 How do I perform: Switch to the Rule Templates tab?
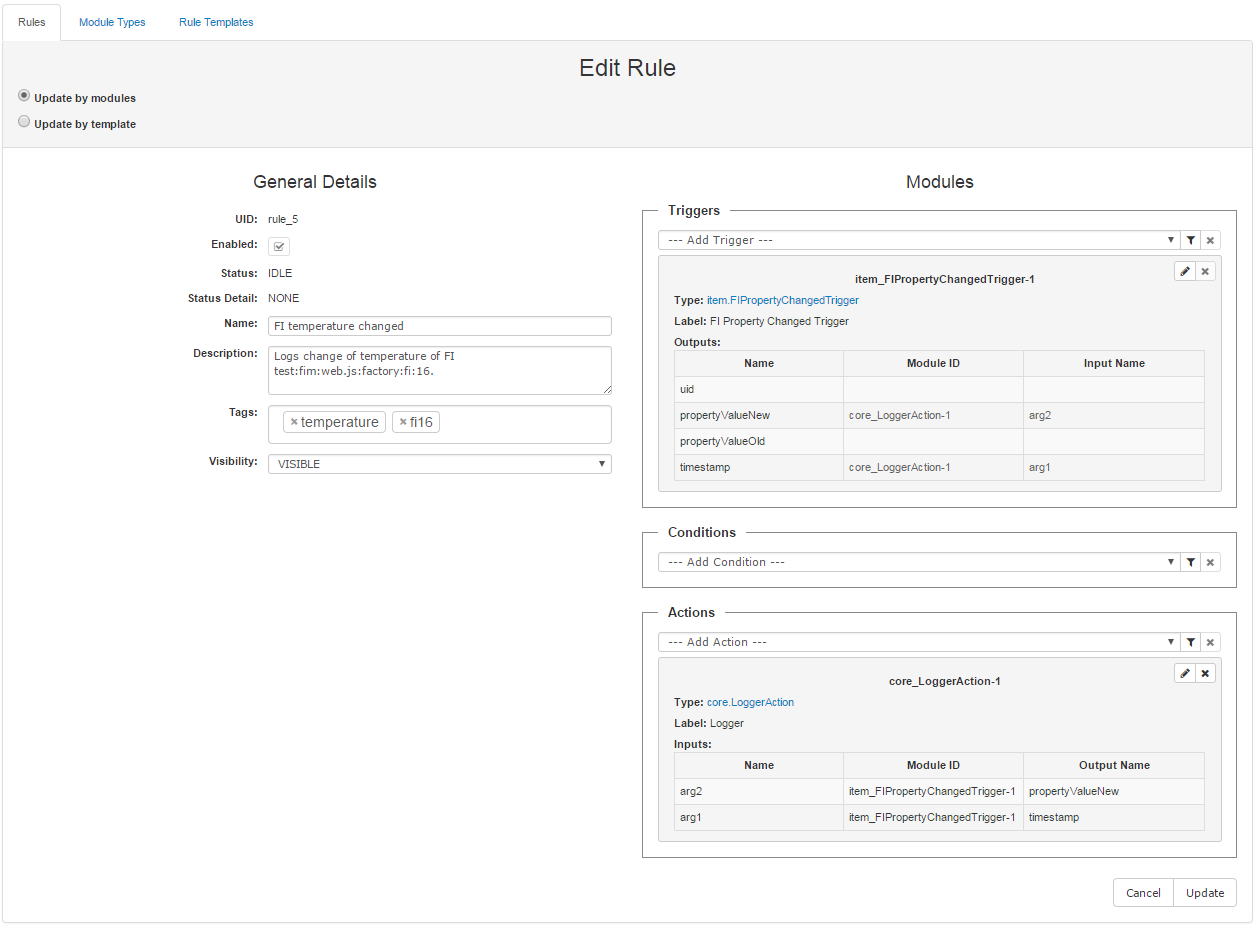pyautogui.click(x=216, y=22)
